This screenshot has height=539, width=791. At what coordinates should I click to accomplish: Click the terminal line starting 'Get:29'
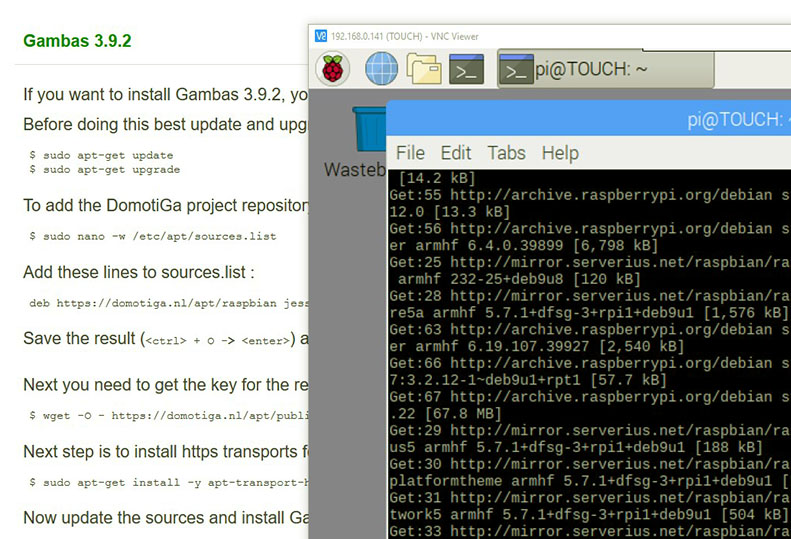pos(590,430)
